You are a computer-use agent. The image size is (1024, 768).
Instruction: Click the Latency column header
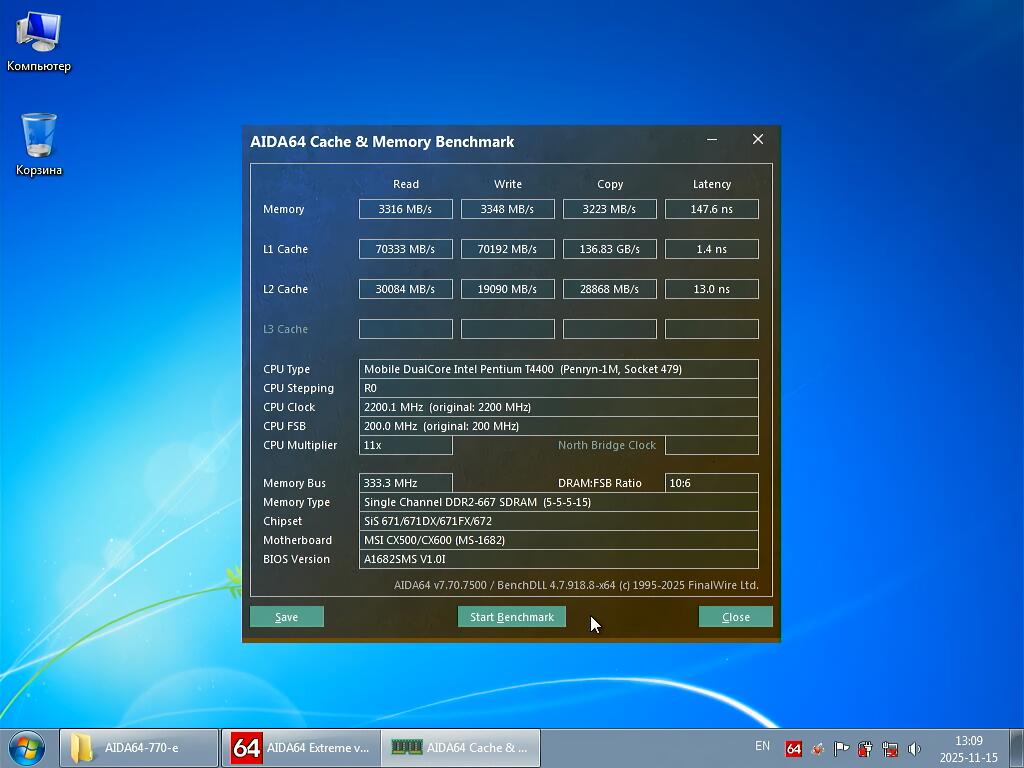(712, 184)
